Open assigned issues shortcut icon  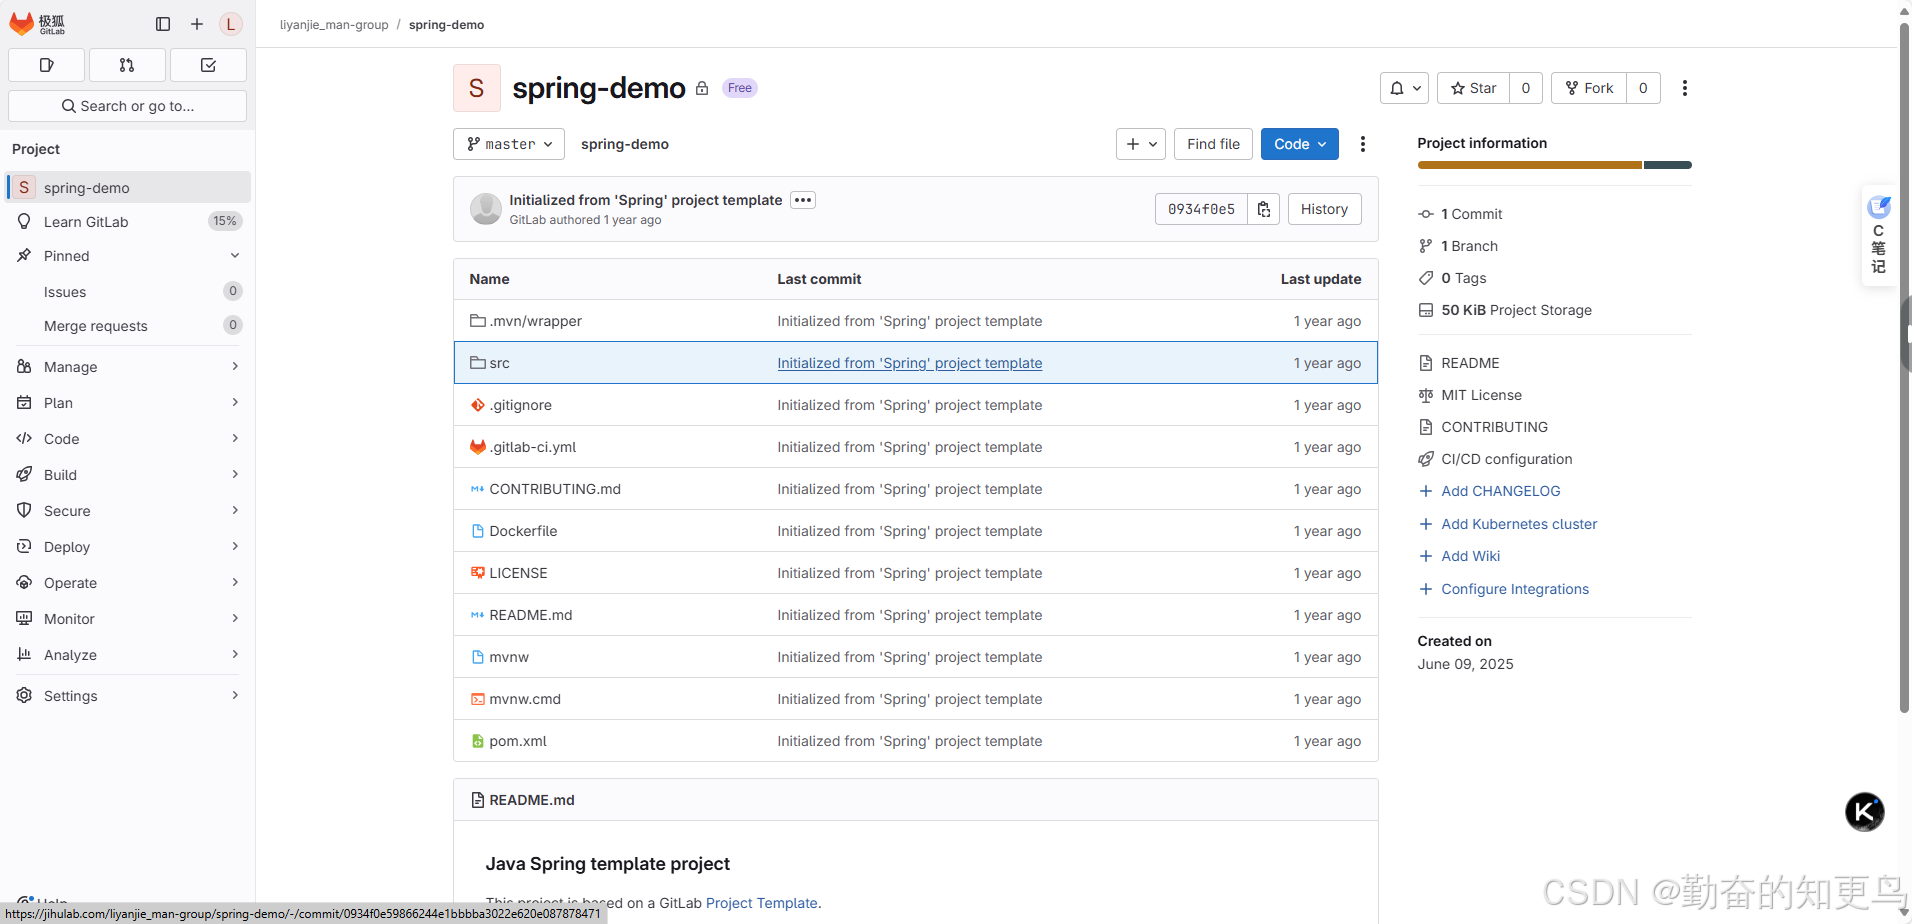click(46, 65)
